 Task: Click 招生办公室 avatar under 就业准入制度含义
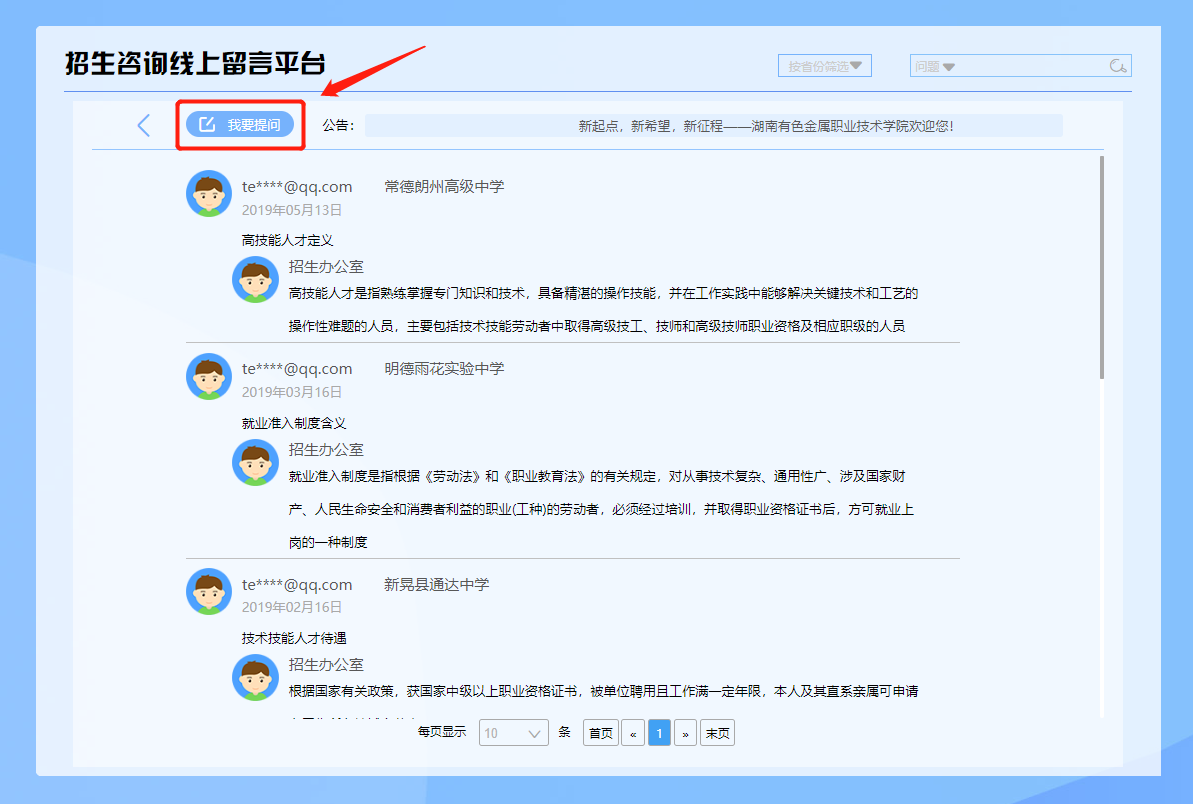[x=255, y=462]
